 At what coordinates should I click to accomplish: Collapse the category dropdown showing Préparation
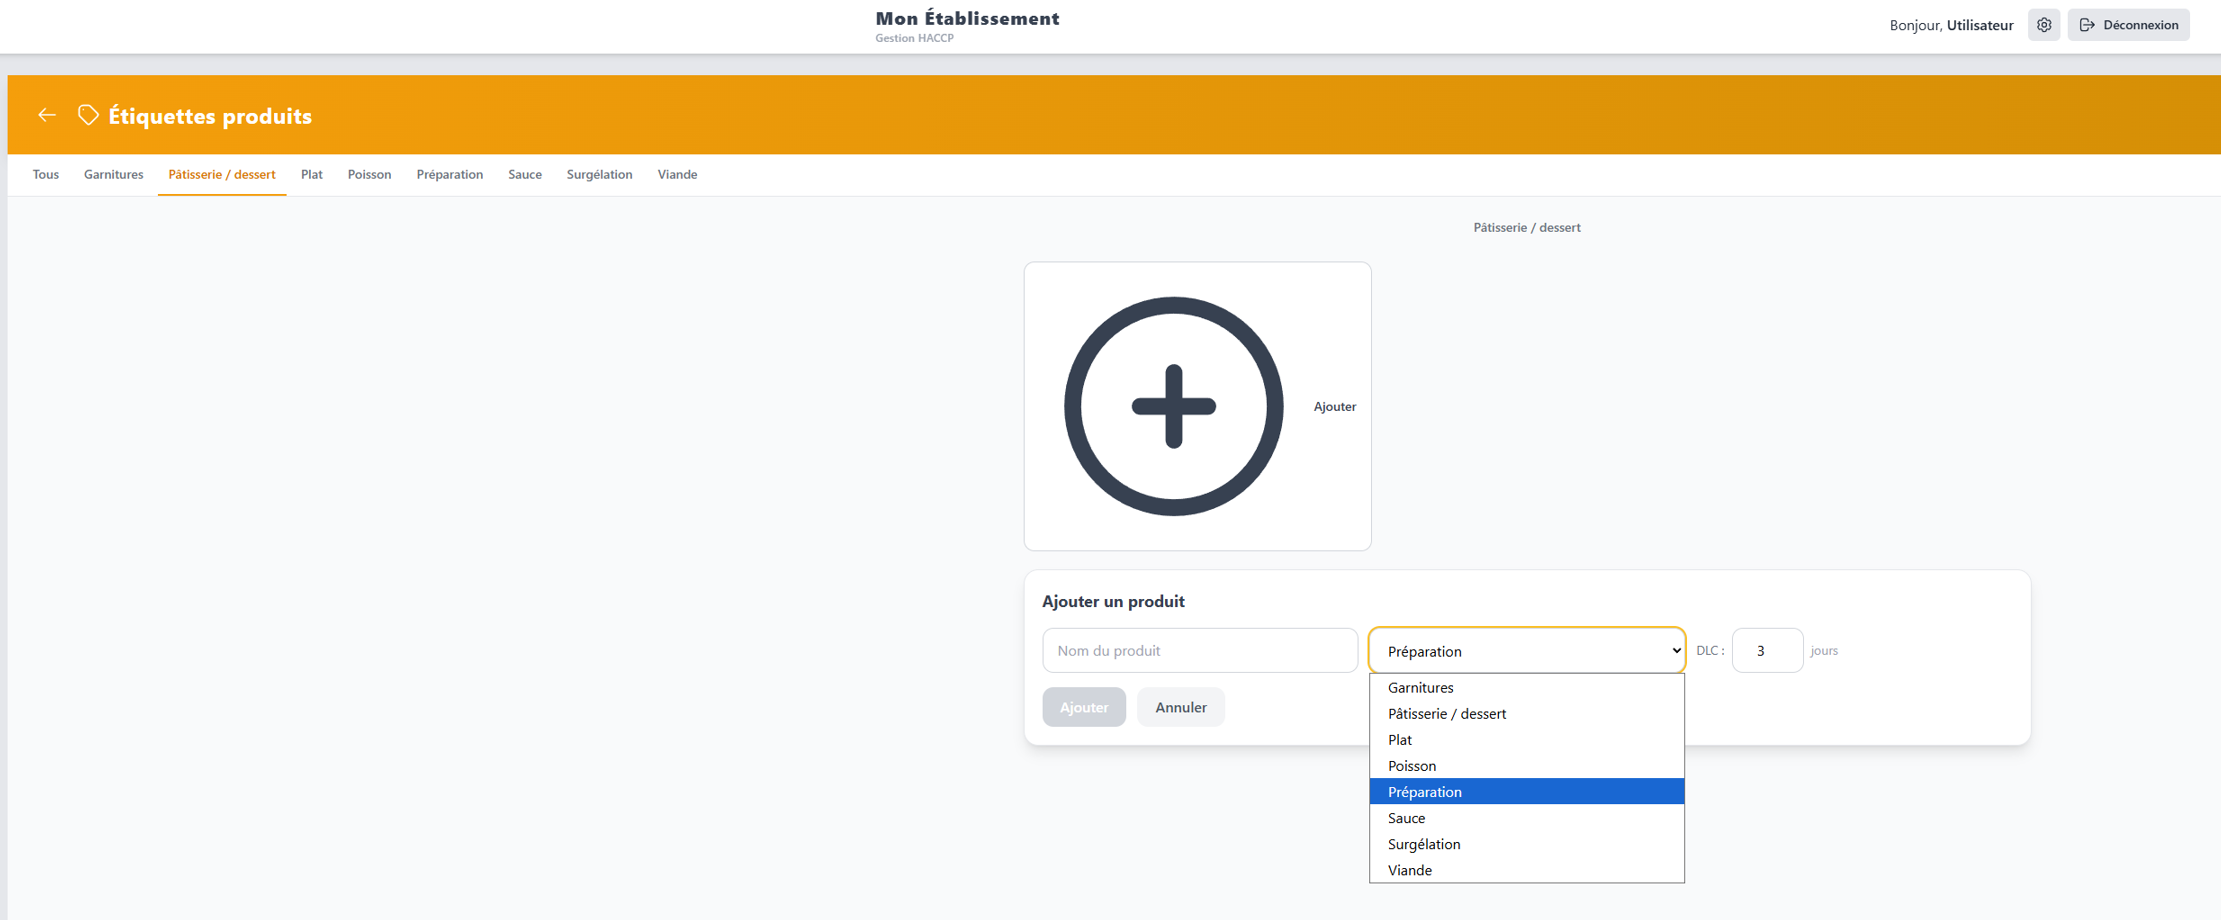1527,651
